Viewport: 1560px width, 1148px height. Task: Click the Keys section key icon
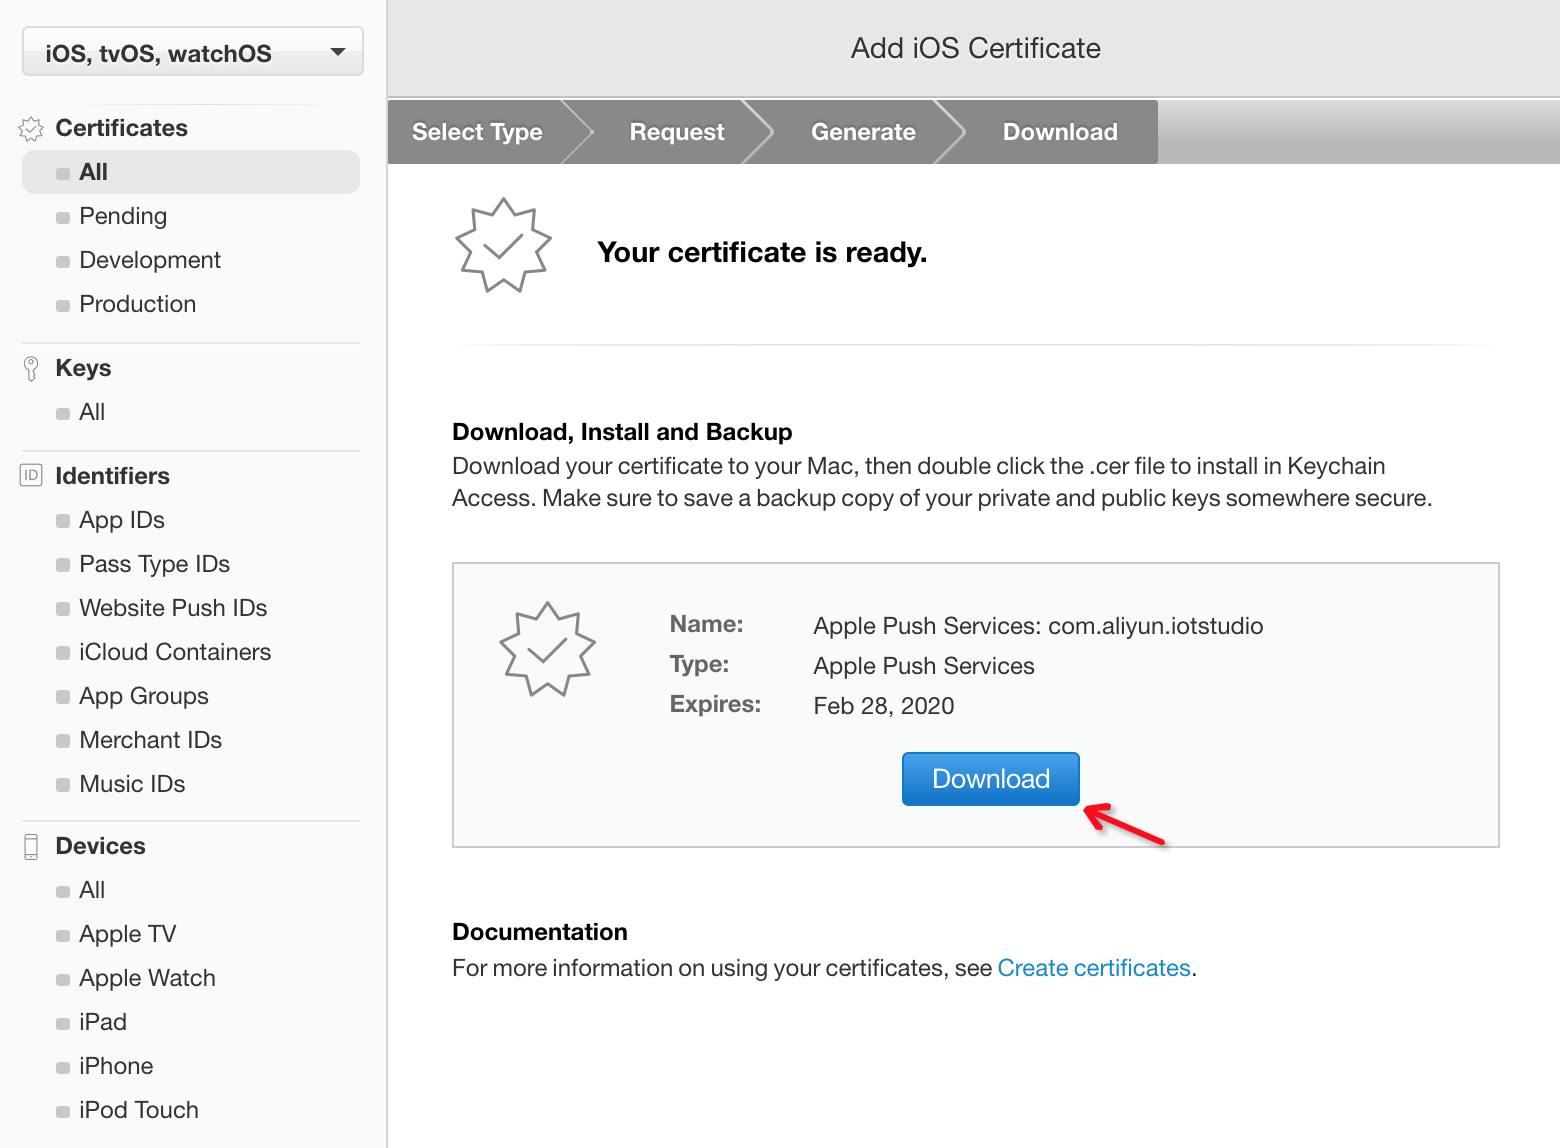[x=31, y=369]
